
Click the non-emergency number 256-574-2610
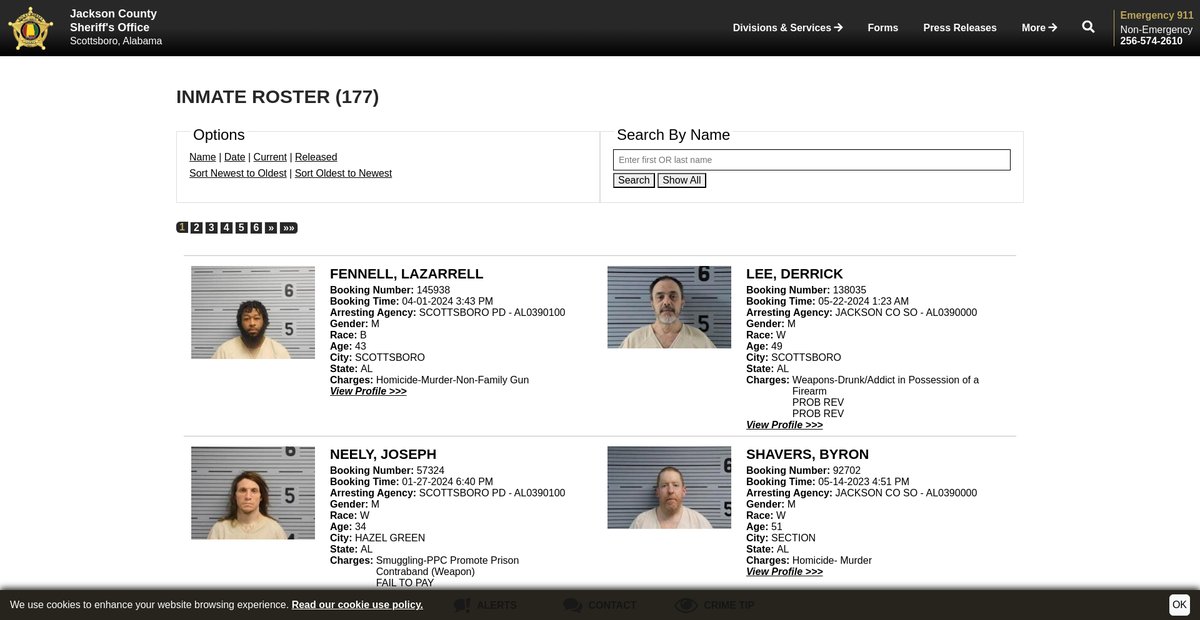click(x=1151, y=41)
